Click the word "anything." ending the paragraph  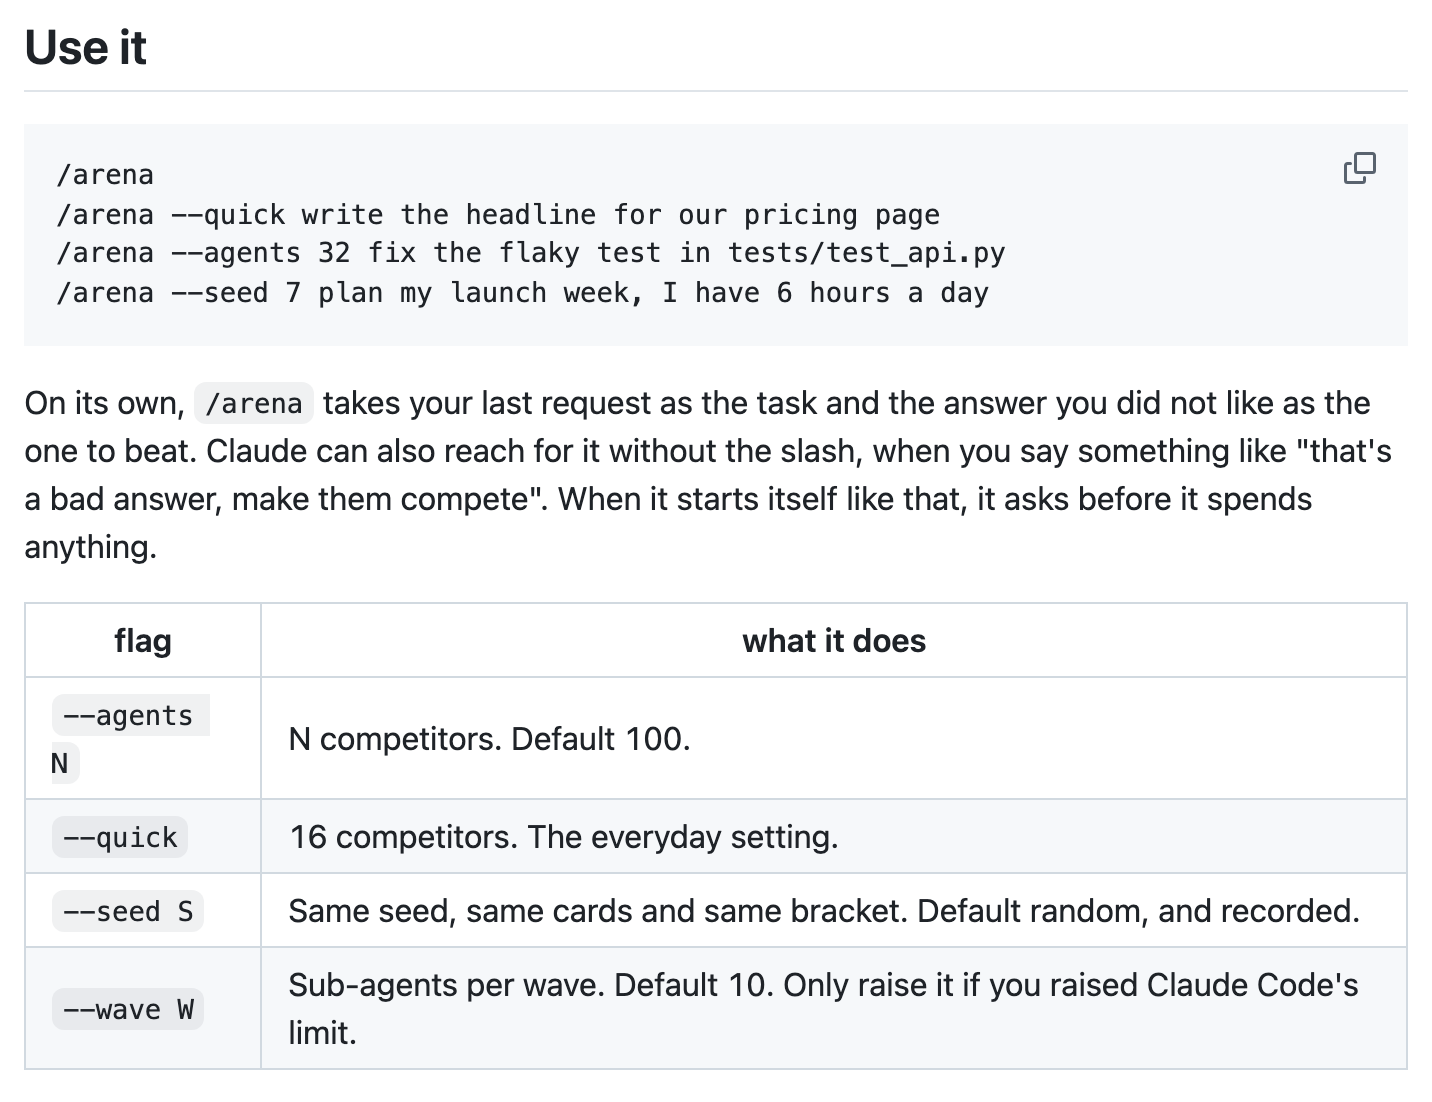pyautogui.click(x=91, y=547)
